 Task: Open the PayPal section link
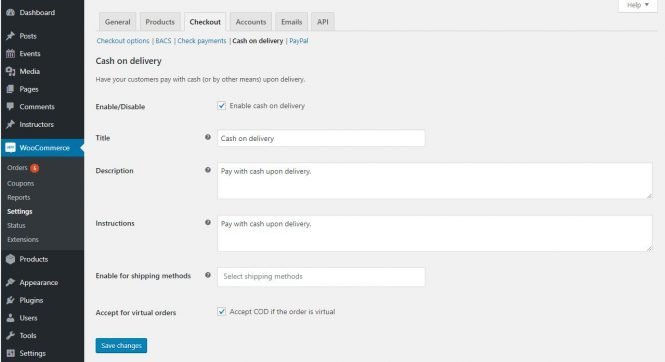pos(299,41)
